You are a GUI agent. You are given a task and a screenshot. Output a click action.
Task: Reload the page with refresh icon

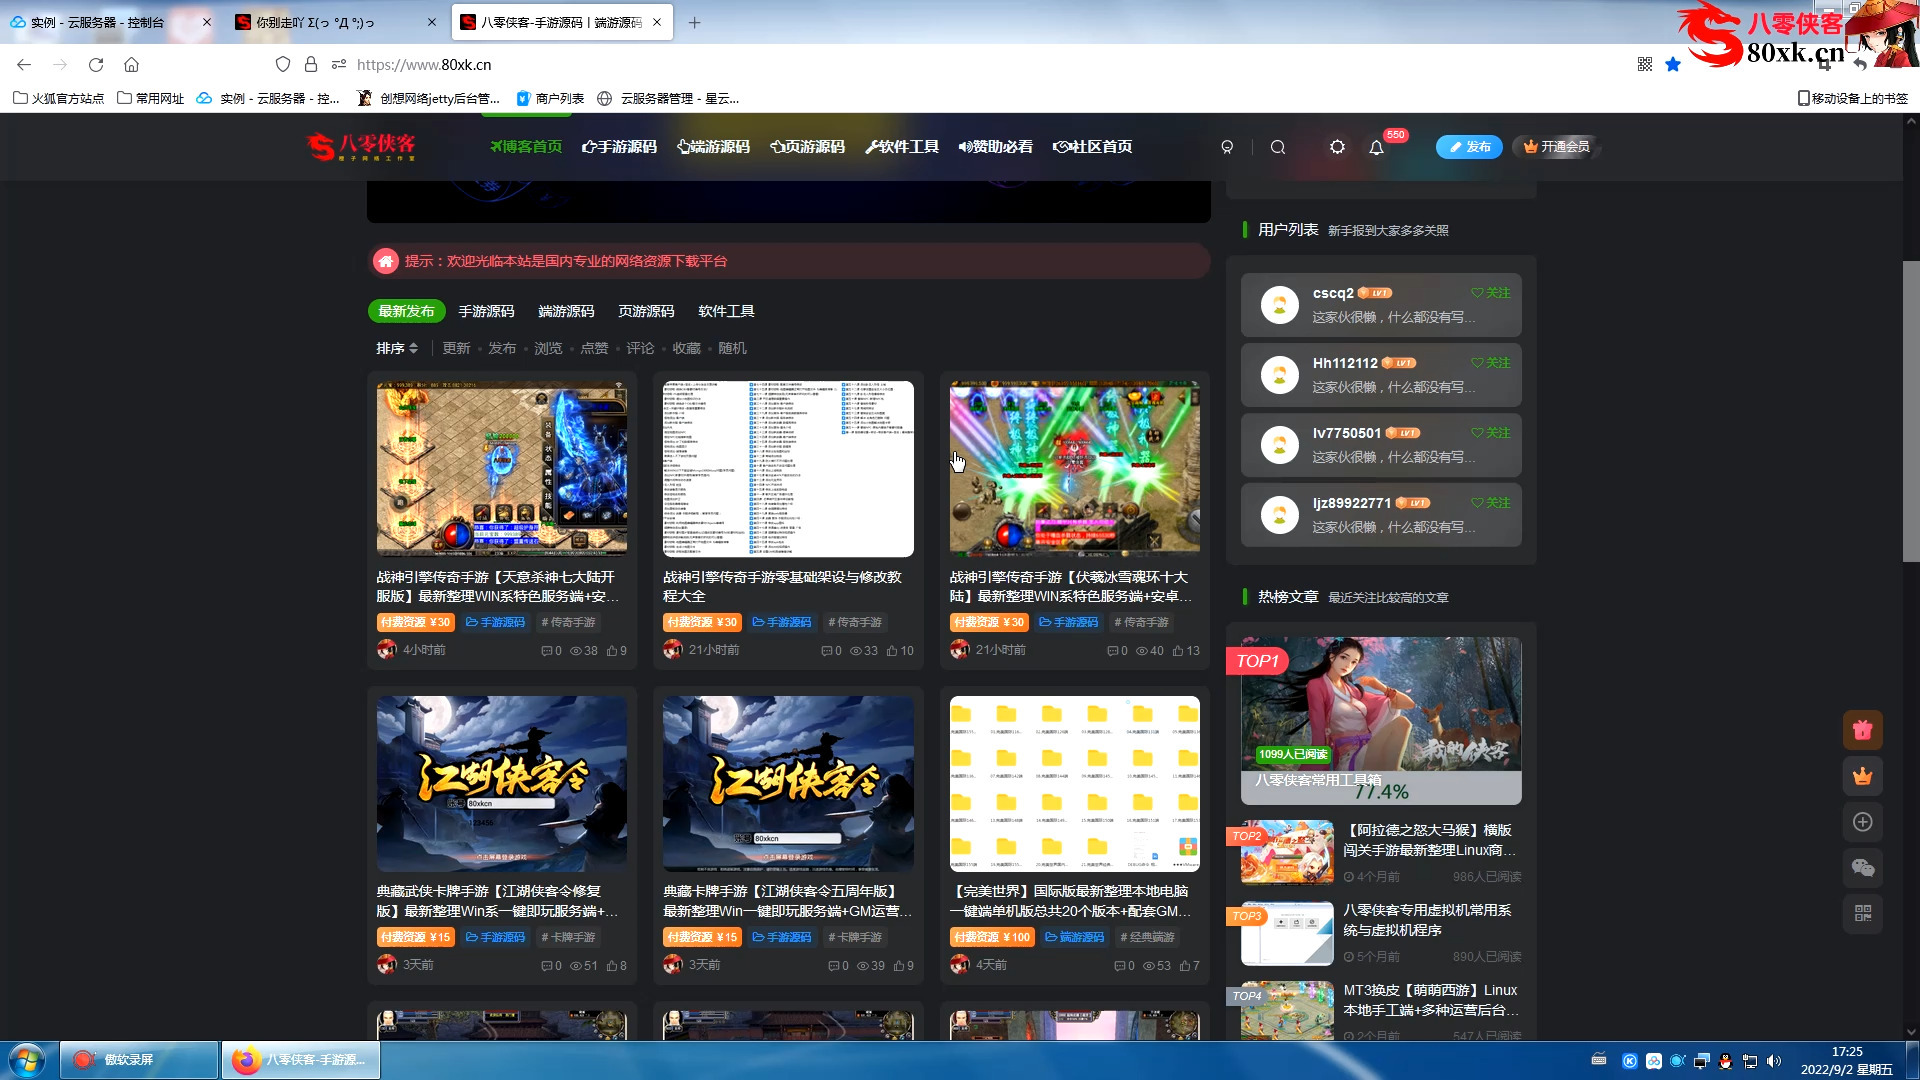96,65
